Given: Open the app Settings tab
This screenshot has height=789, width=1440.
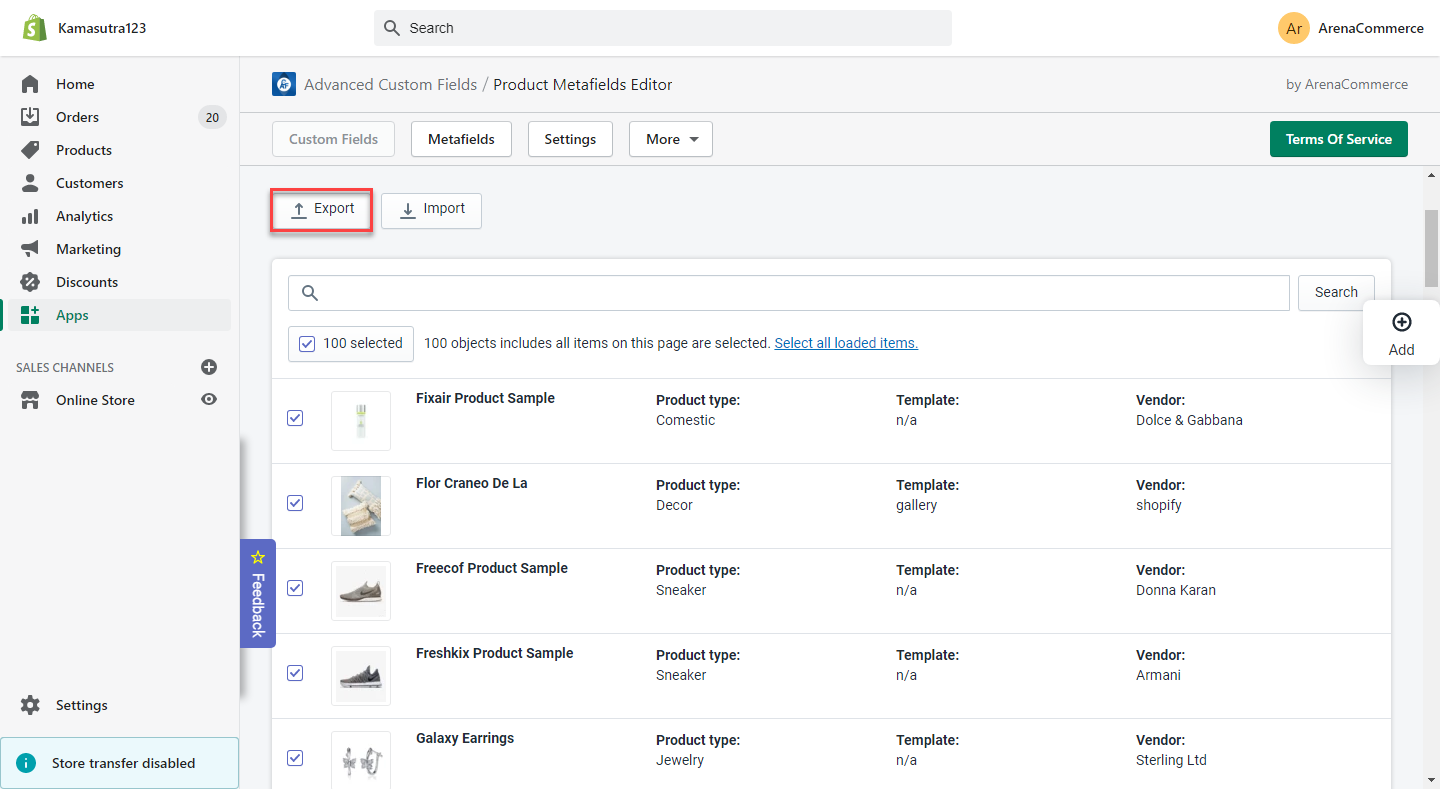Looking at the screenshot, I should click(570, 139).
